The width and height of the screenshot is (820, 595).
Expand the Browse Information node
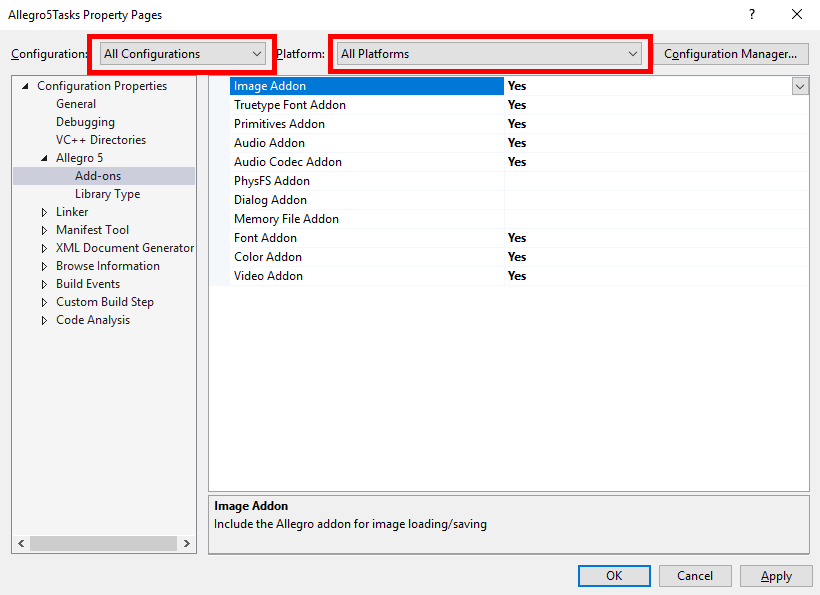click(44, 266)
